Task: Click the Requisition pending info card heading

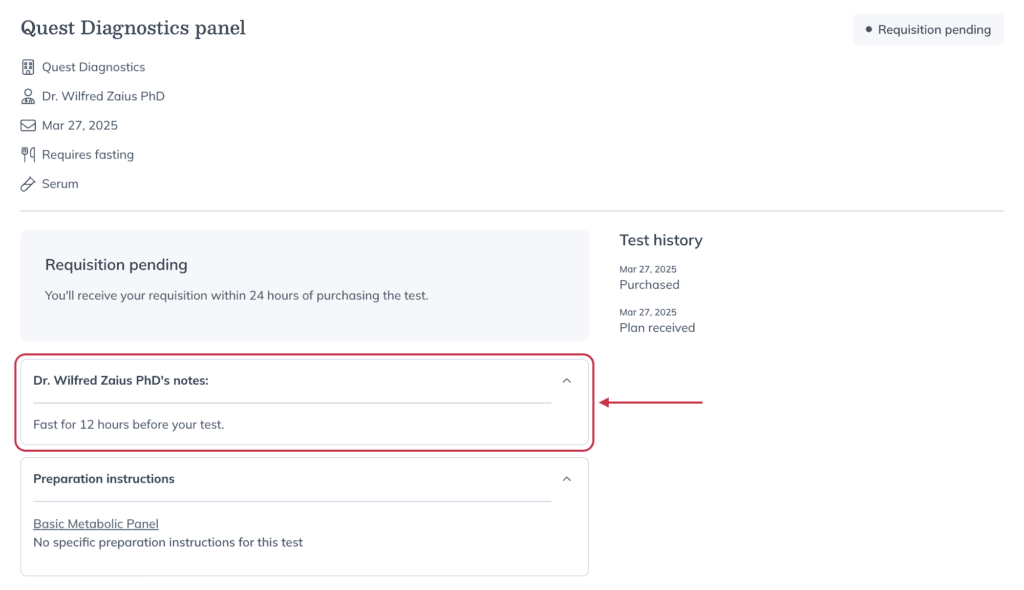Action: (116, 265)
